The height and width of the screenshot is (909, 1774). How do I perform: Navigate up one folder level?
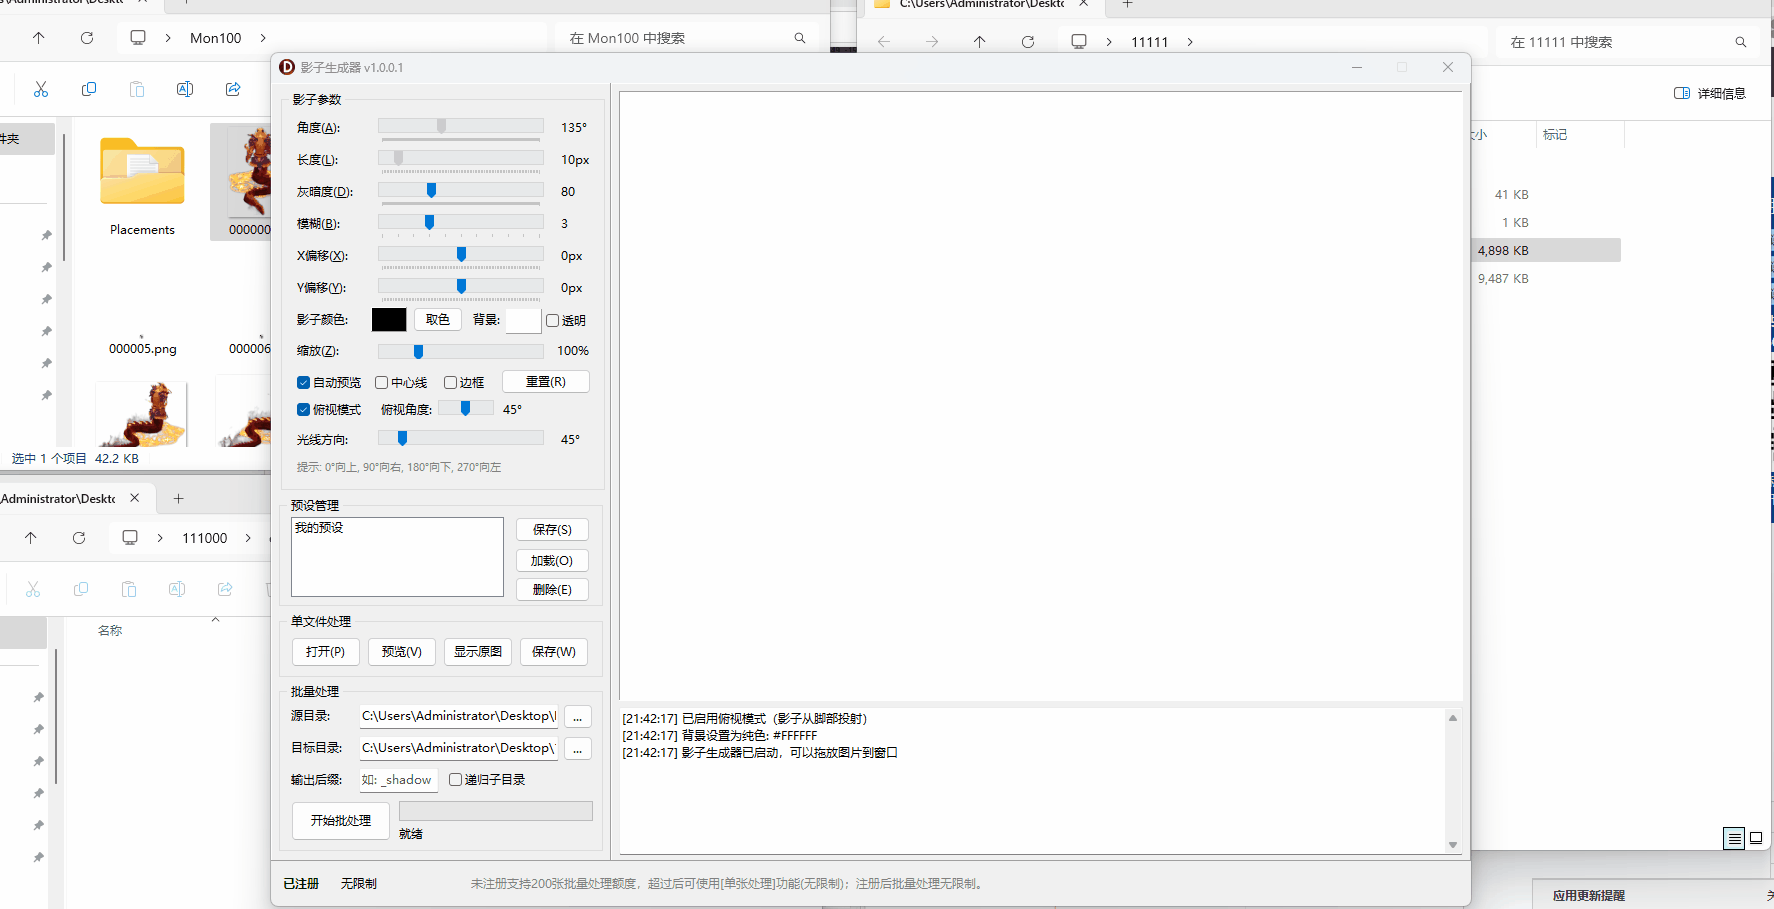[38, 37]
